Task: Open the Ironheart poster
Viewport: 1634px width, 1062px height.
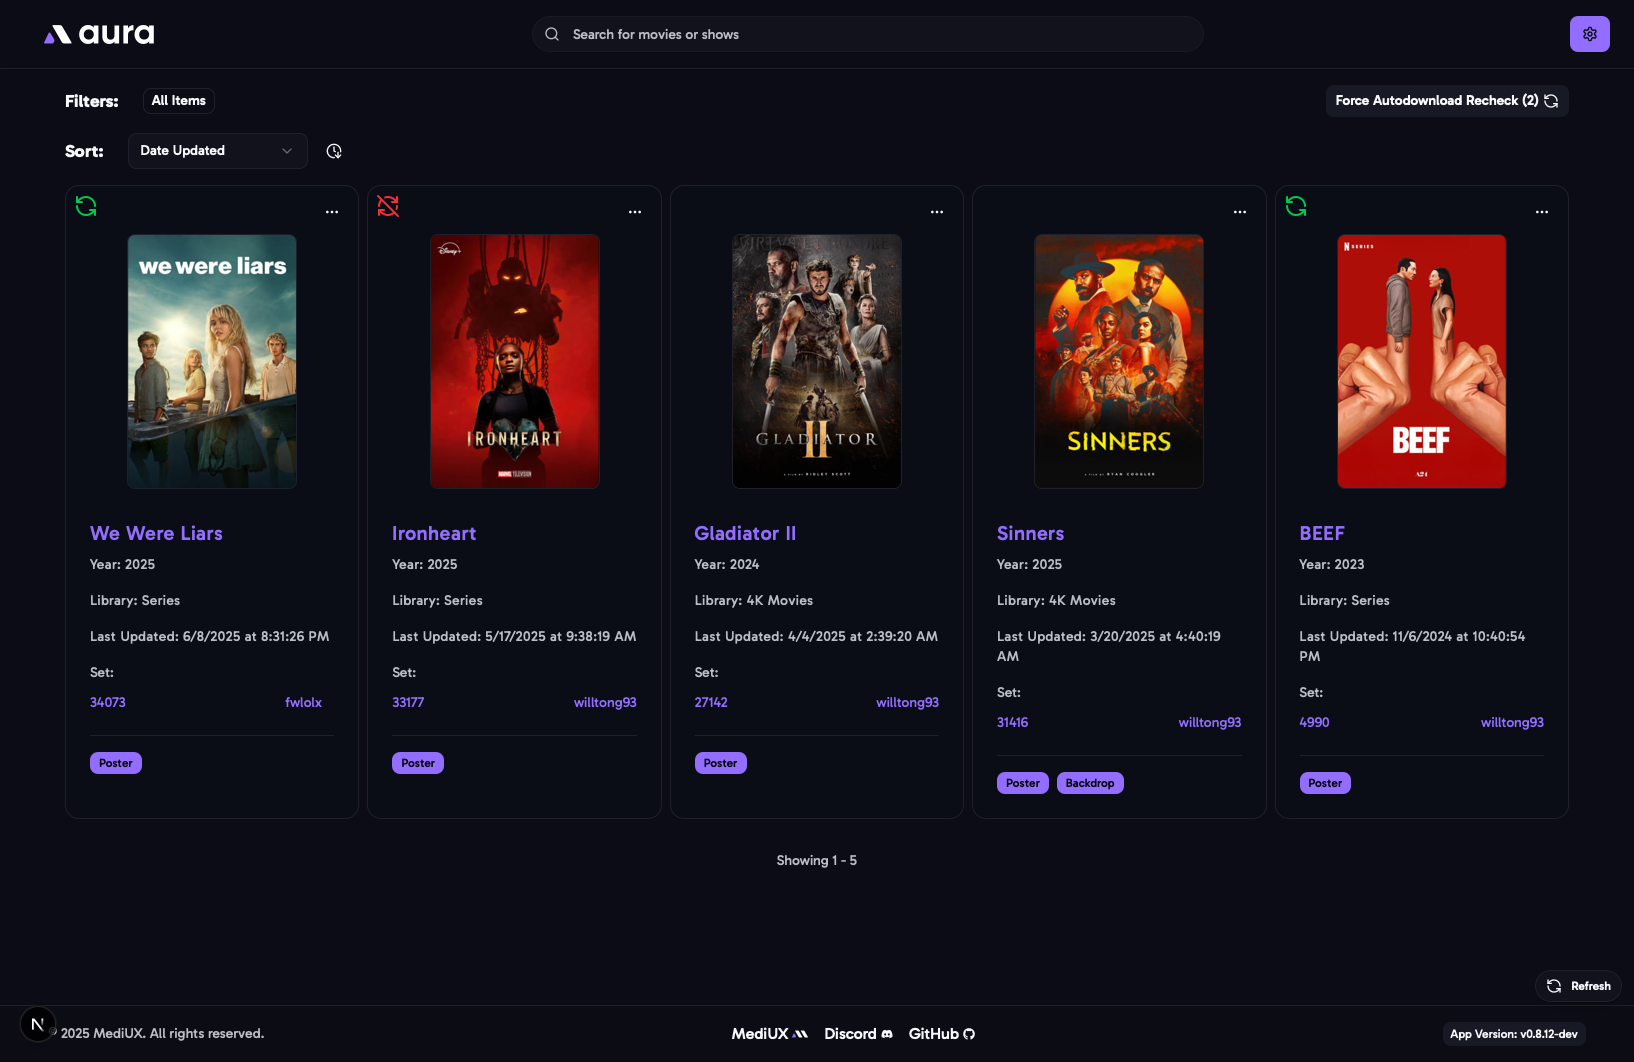Action: pyautogui.click(x=515, y=362)
